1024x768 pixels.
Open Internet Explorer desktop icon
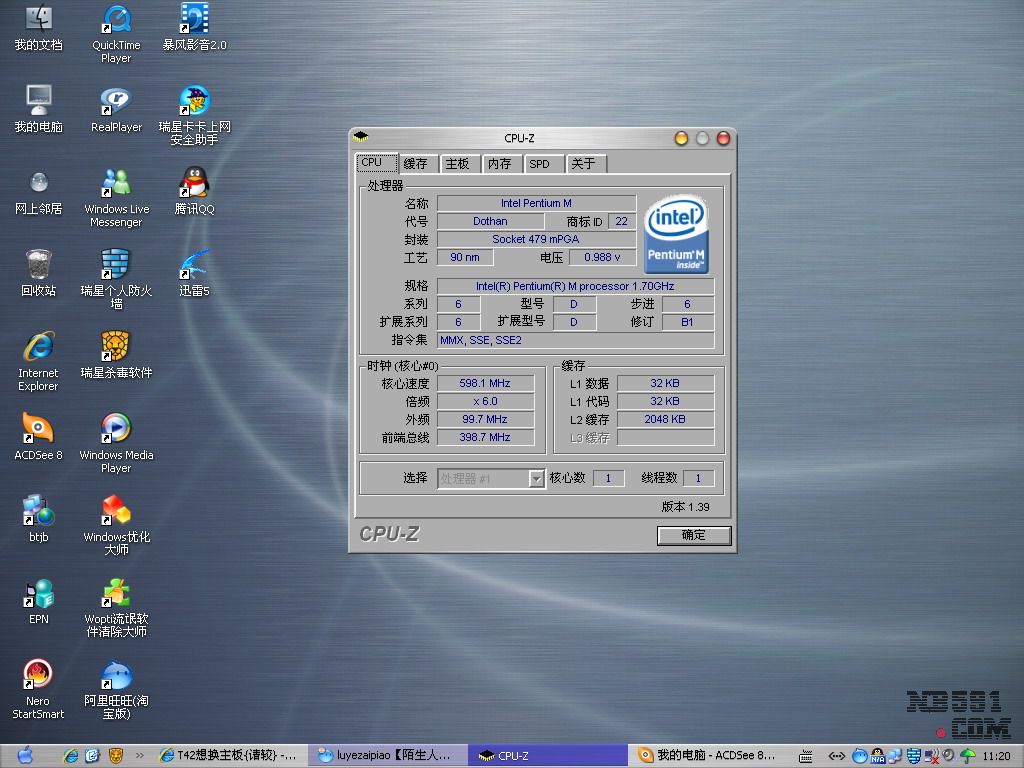coord(38,348)
